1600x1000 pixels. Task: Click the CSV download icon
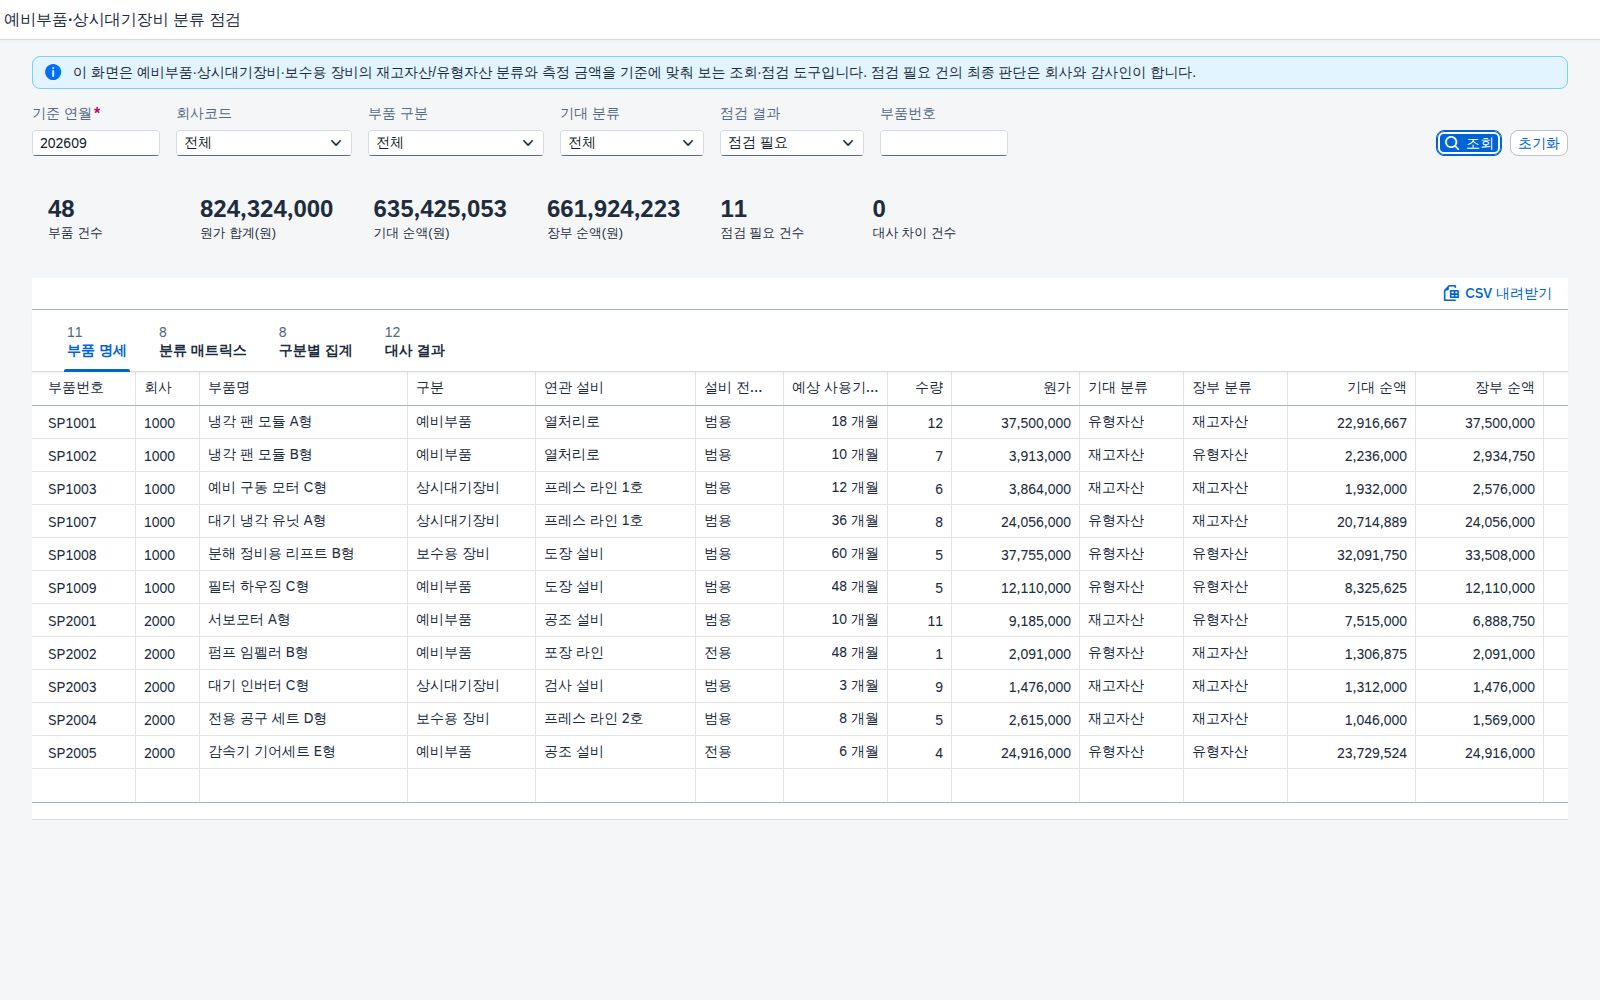click(x=1451, y=293)
